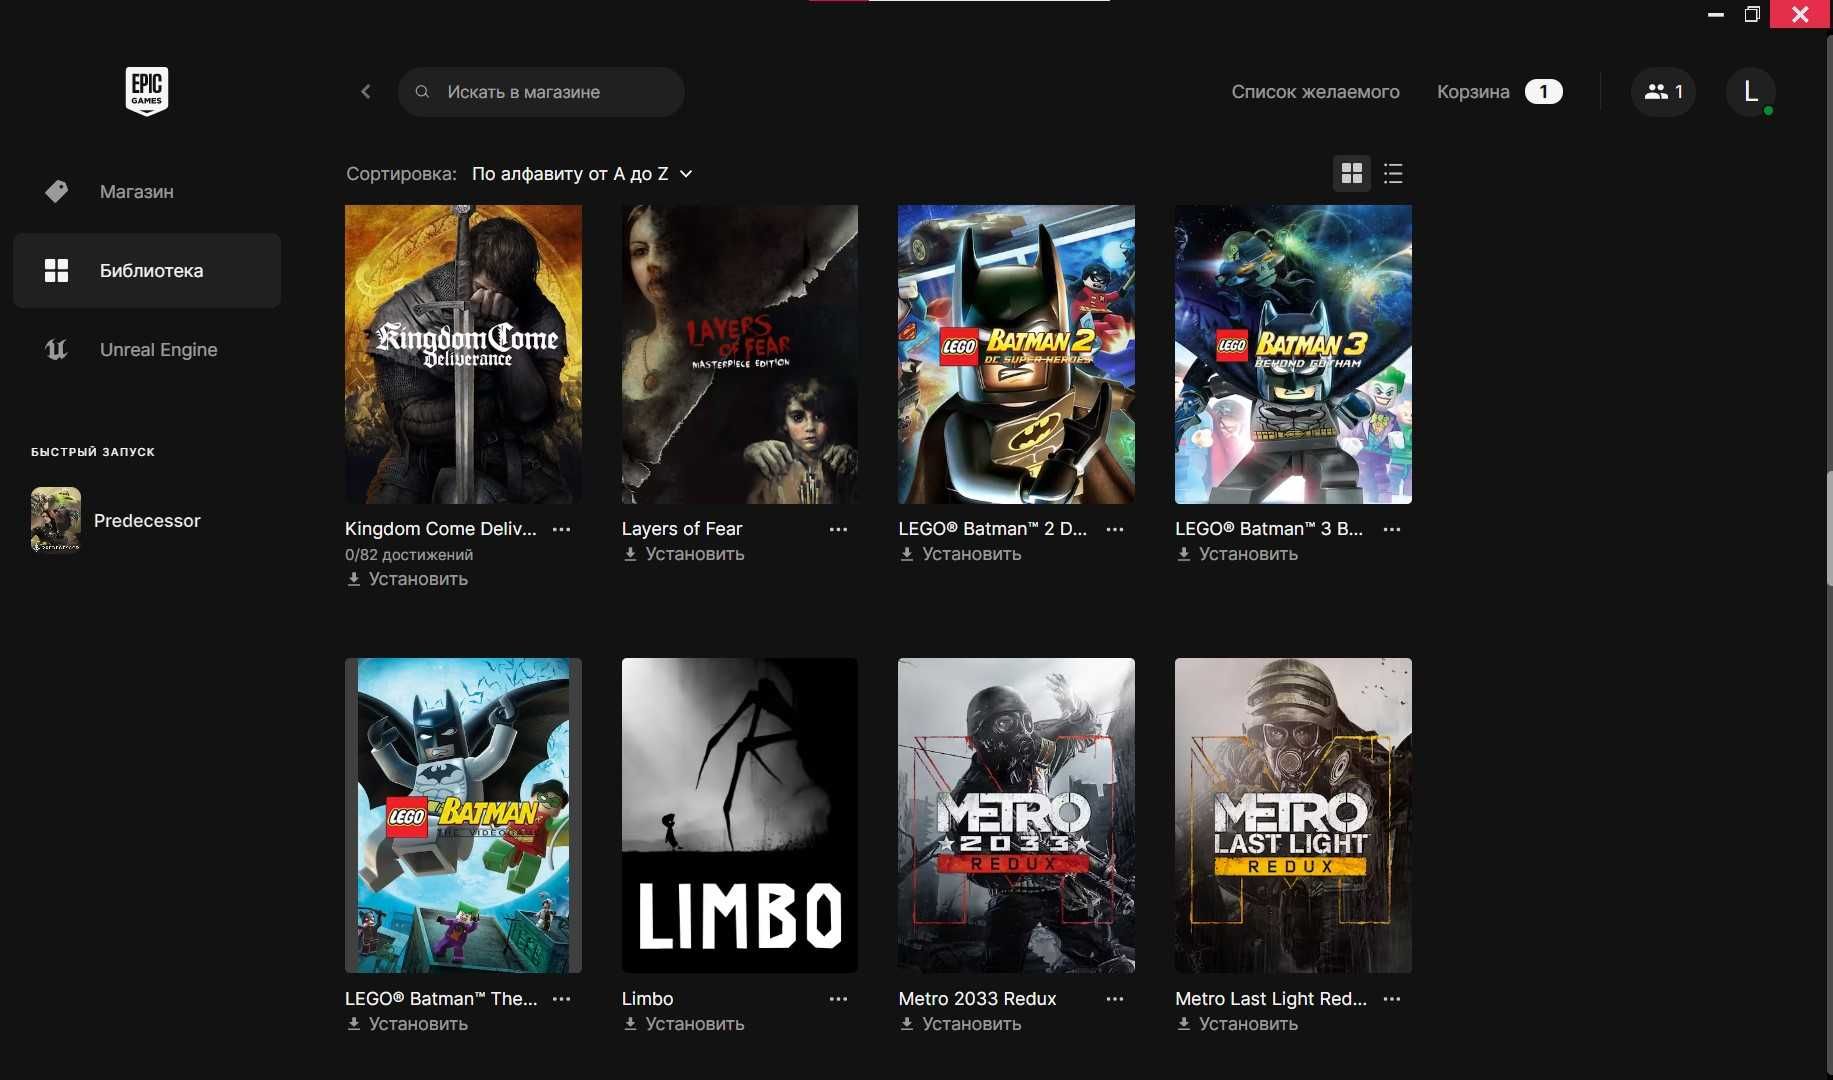1833x1080 pixels.
Task: Open the profile avatar L
Action: (1751, 92)
